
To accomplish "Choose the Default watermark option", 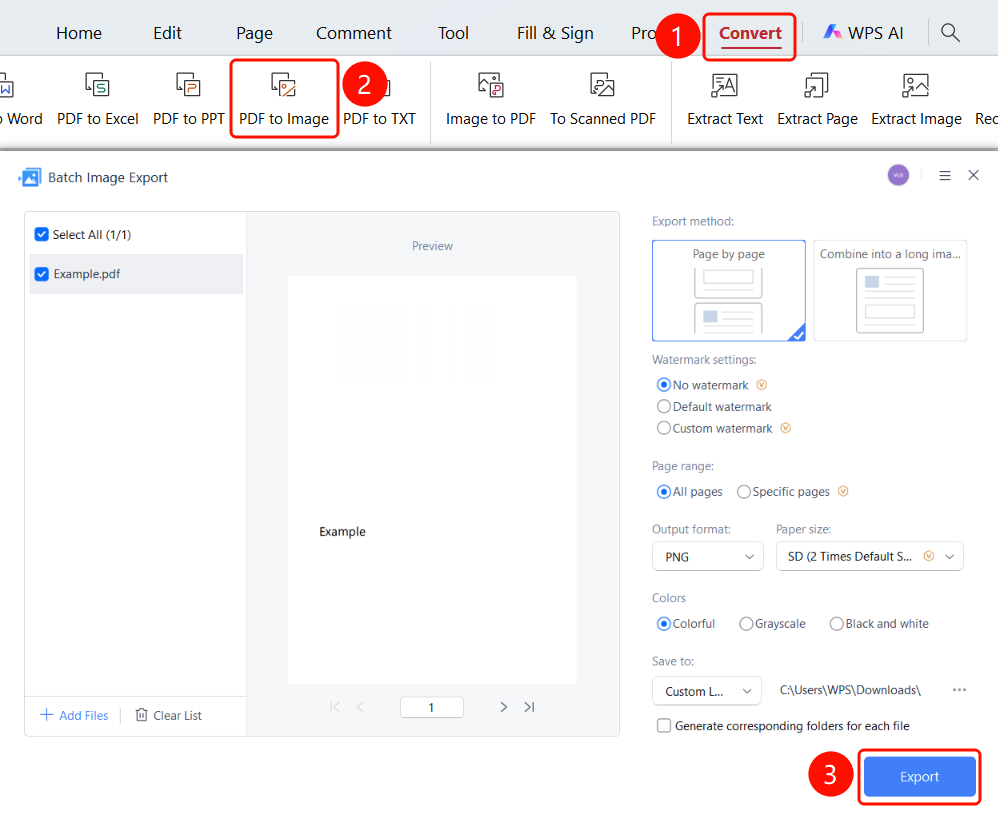I will 664,407.
